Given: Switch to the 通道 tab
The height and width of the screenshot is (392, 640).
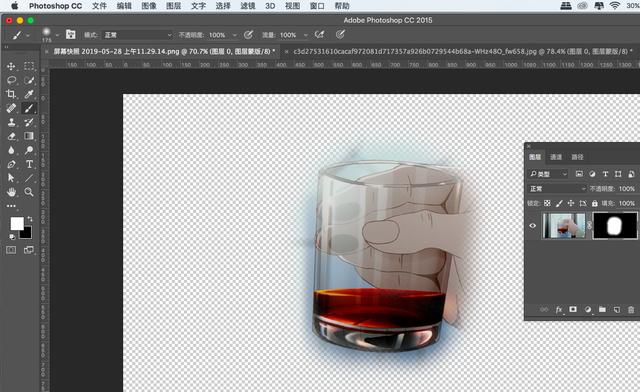Looking at the screenshot, I should (x=556, y=157).
